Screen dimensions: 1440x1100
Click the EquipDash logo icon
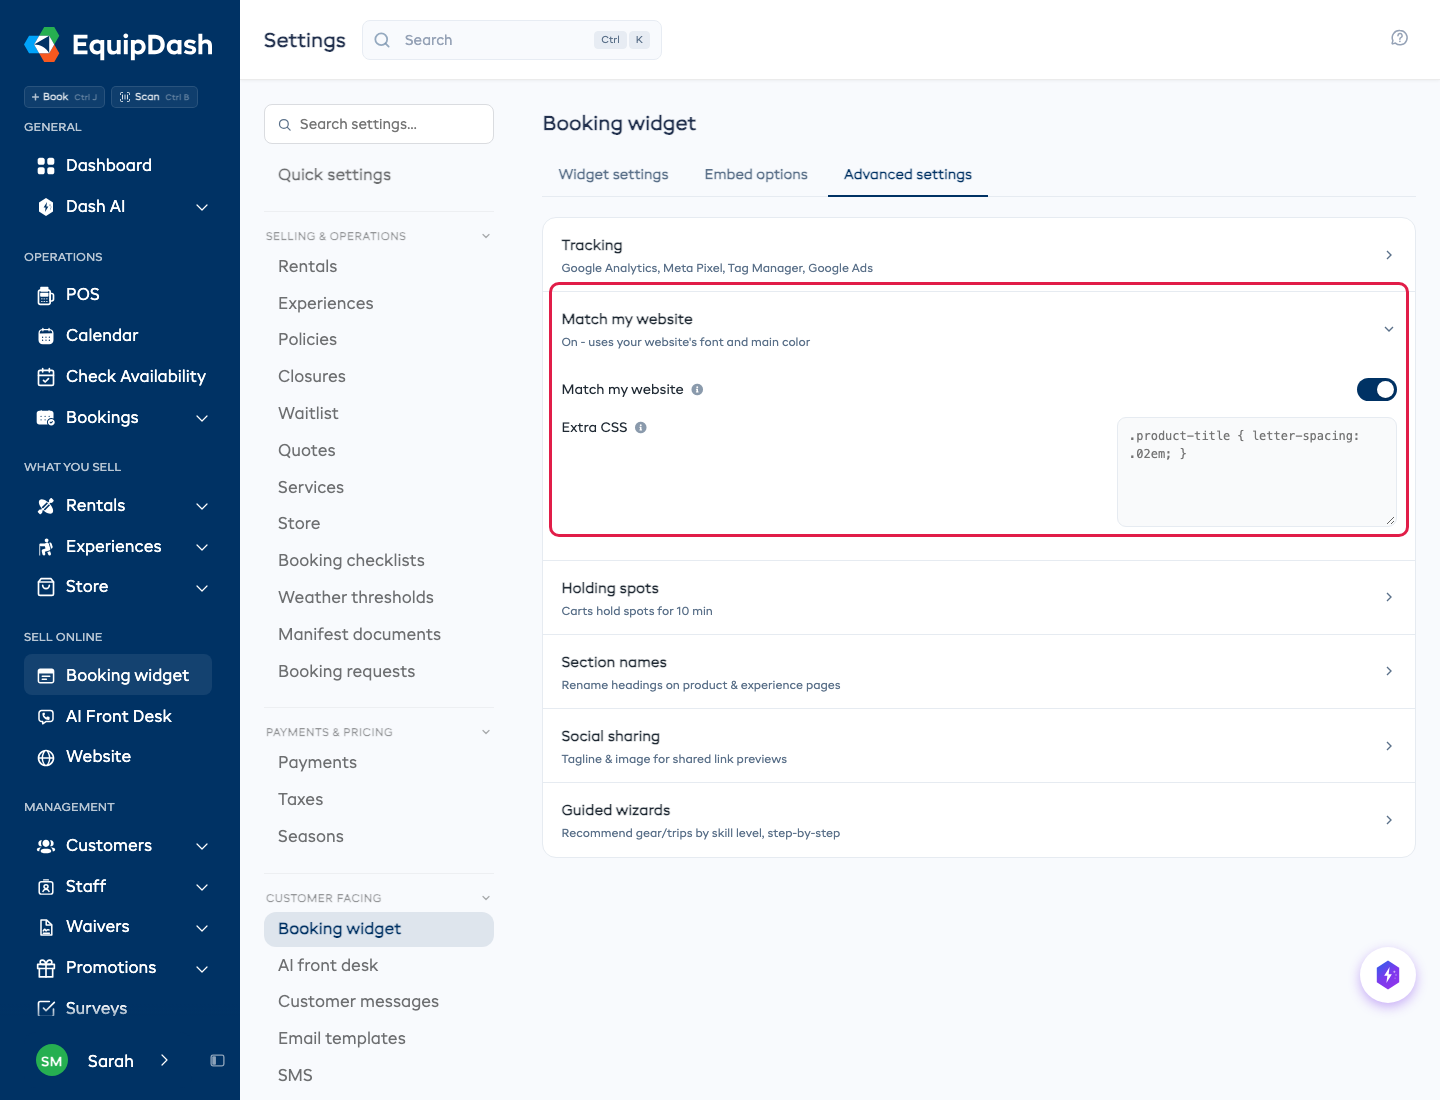coord(43,45)
